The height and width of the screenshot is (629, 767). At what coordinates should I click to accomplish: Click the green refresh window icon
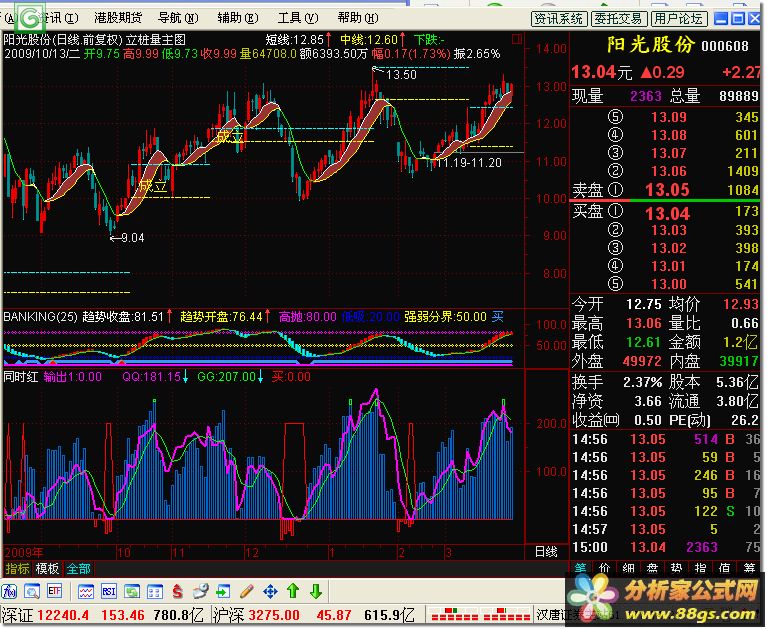[132, 592]
